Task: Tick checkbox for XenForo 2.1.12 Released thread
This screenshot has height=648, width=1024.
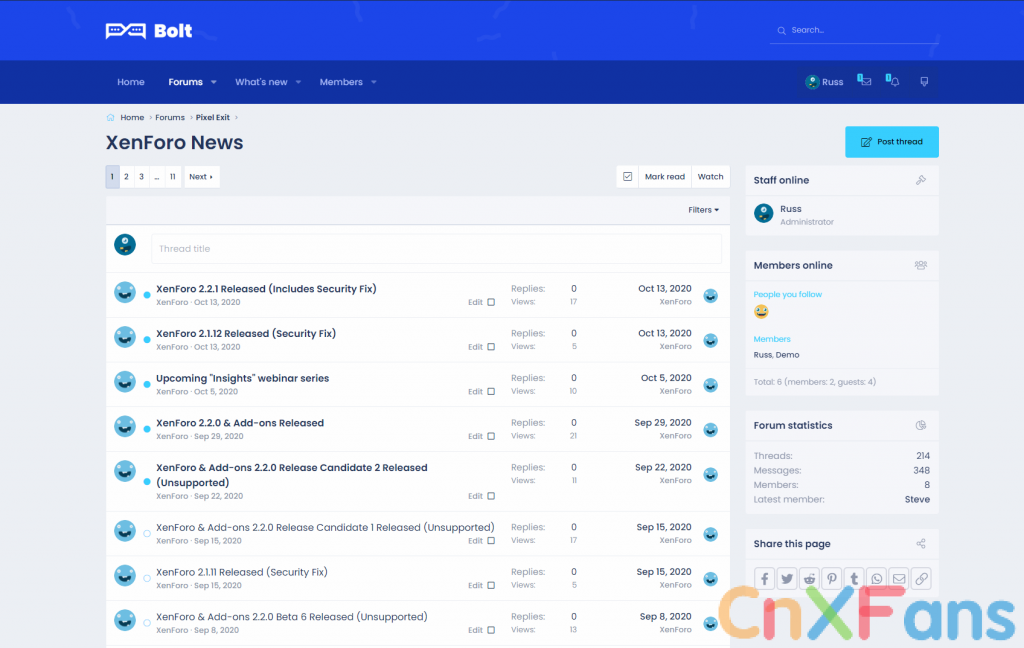Action: click(x=491, y=347)
